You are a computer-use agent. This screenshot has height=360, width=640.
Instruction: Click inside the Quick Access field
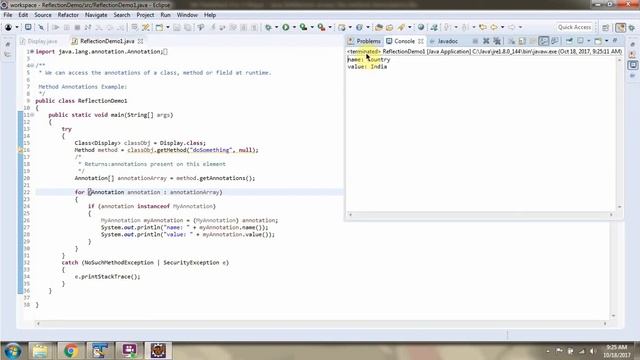pyautogui.click(x=574, y=27)
